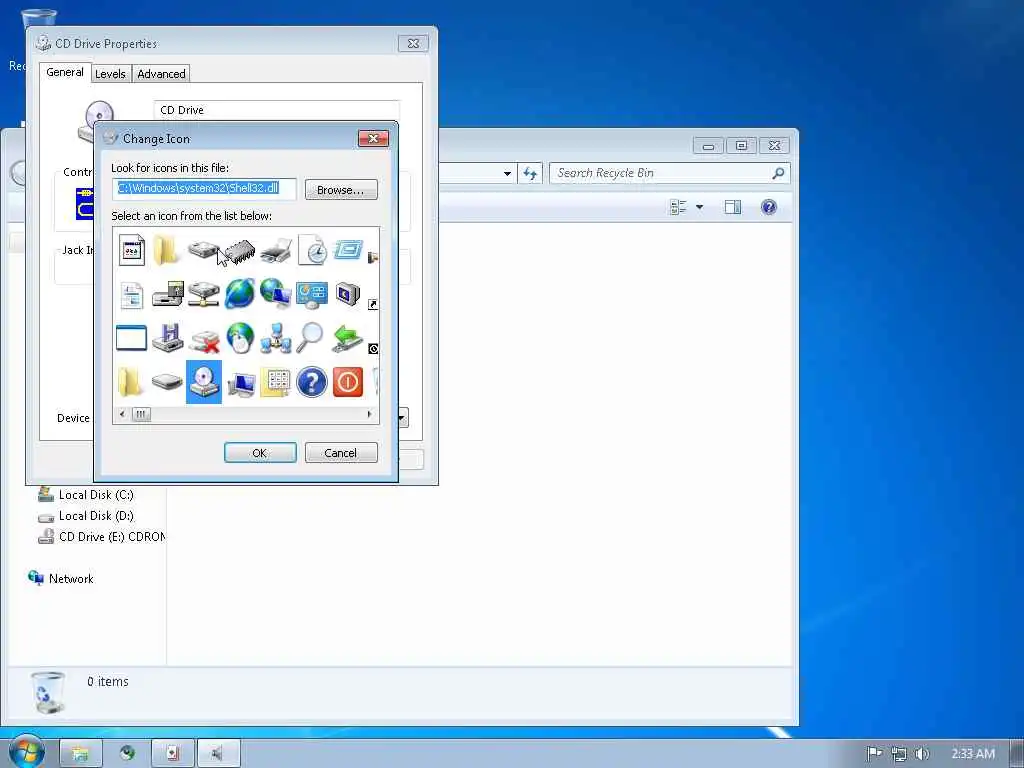Screen dimensions: 1024x768
Task: Select the blank window icon
Action: click(131, 338)
